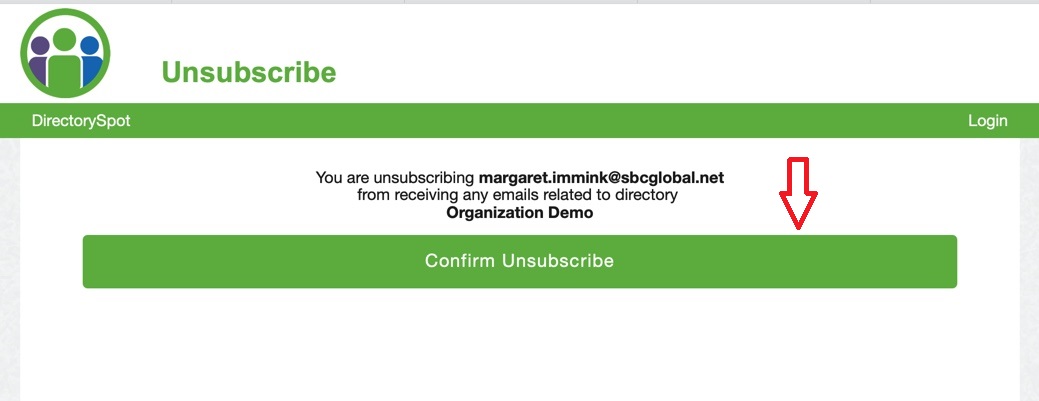Click white header space right of Unsubscribe title
This screenshot has width=1039, height=401.
pos(650,60)
